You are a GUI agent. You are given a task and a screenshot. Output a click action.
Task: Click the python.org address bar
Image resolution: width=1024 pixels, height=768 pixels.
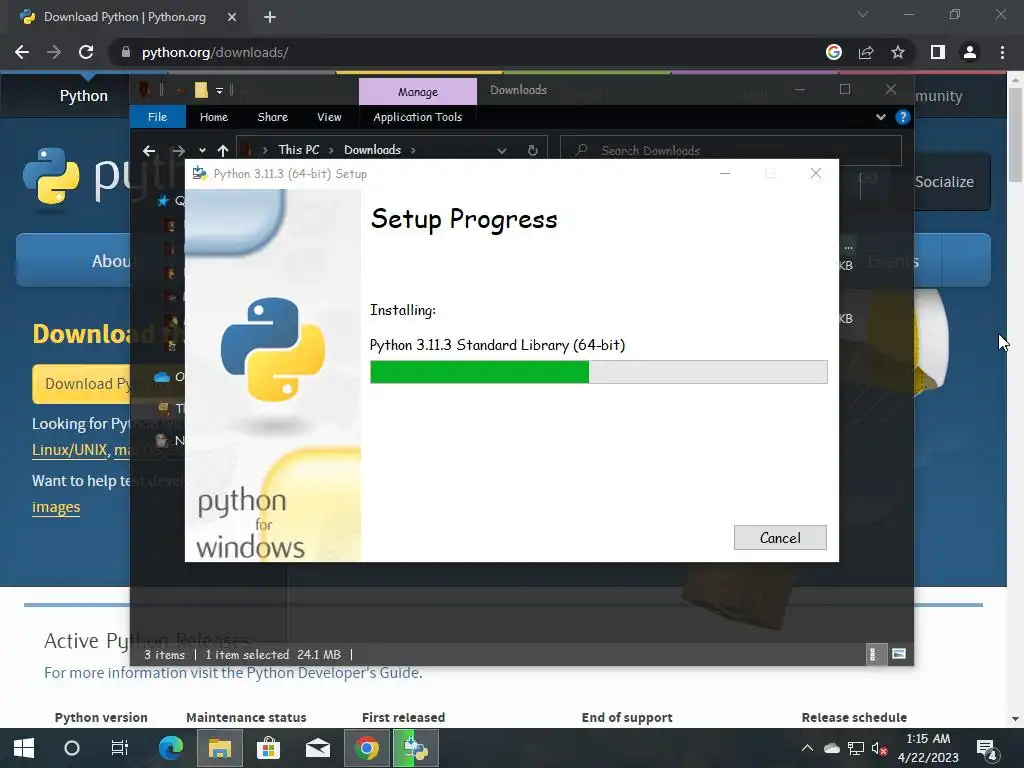(457, 52)
